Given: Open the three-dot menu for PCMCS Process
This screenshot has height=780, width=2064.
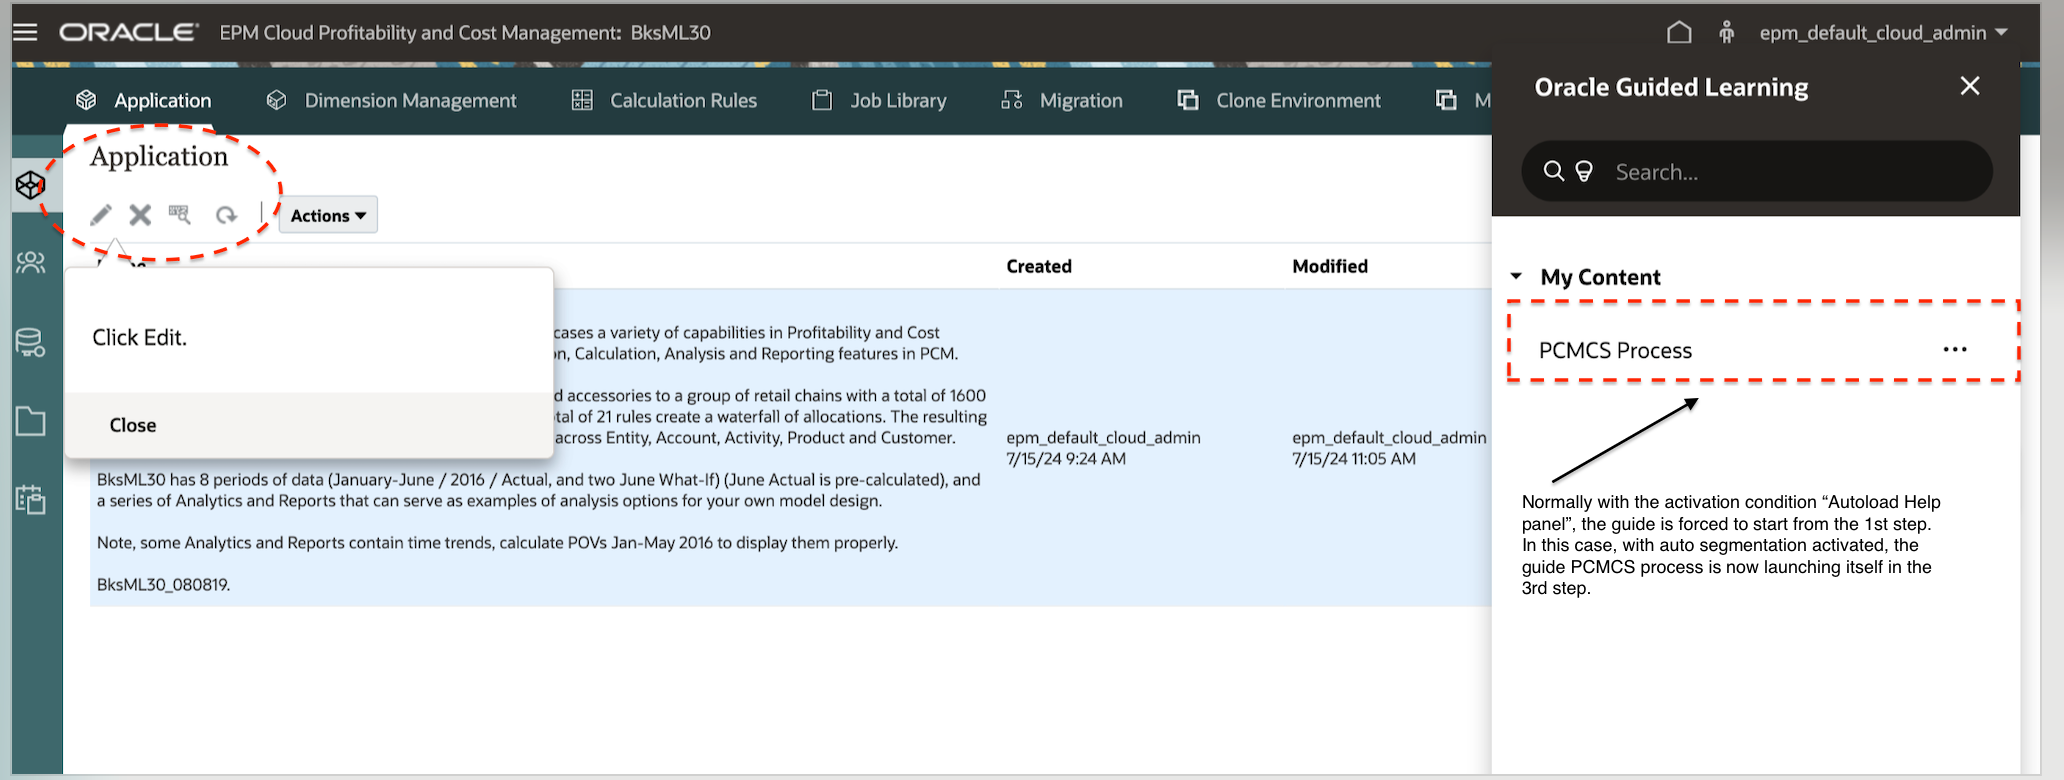Looking at the screenshot, I should pos(1955,349).
